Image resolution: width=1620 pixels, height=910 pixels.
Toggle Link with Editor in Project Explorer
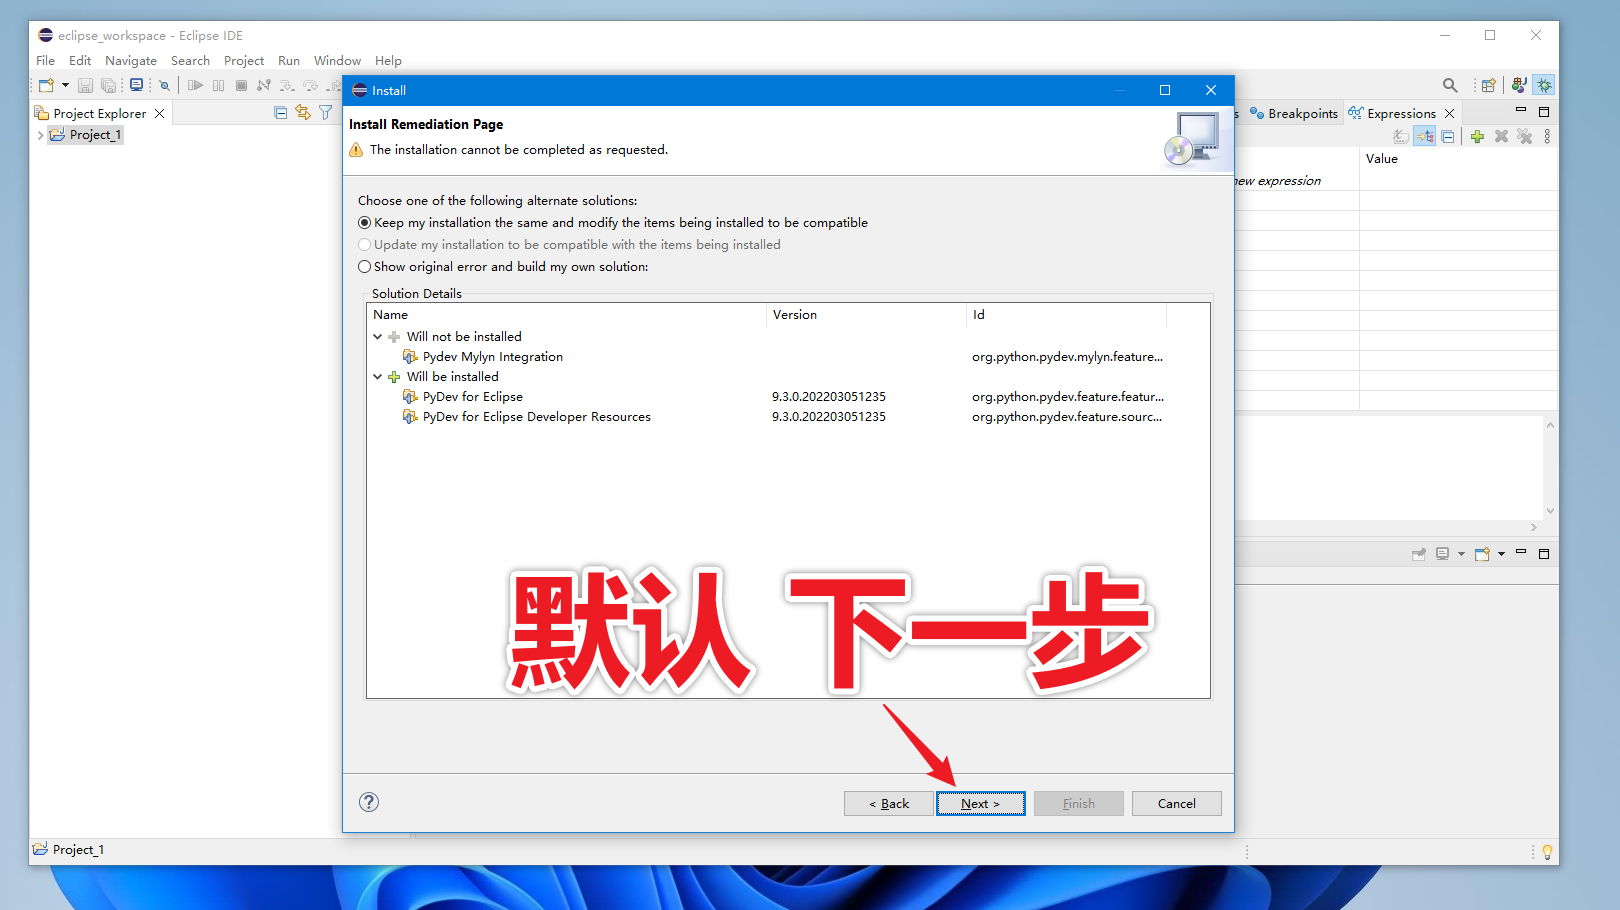click(x=303, y=113)
